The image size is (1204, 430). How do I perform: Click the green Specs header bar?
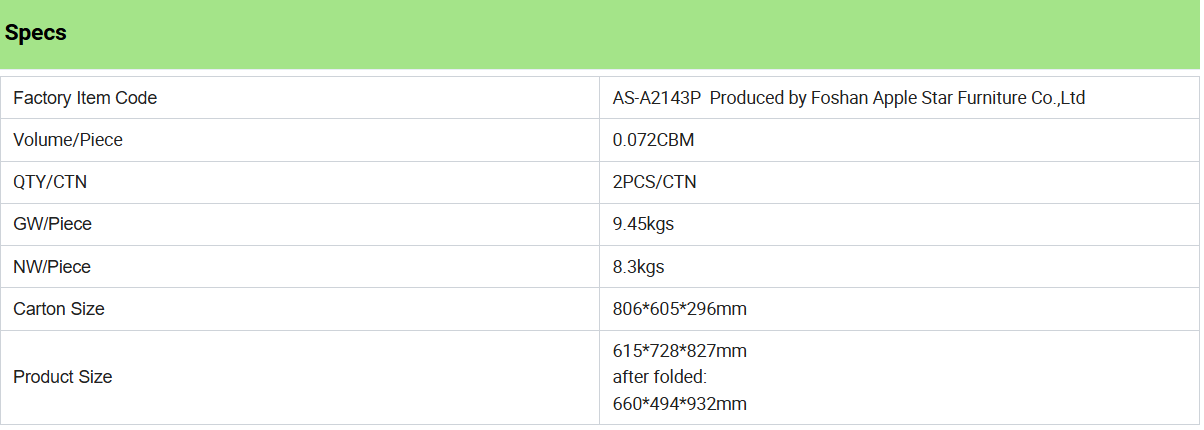click(602, 34)
